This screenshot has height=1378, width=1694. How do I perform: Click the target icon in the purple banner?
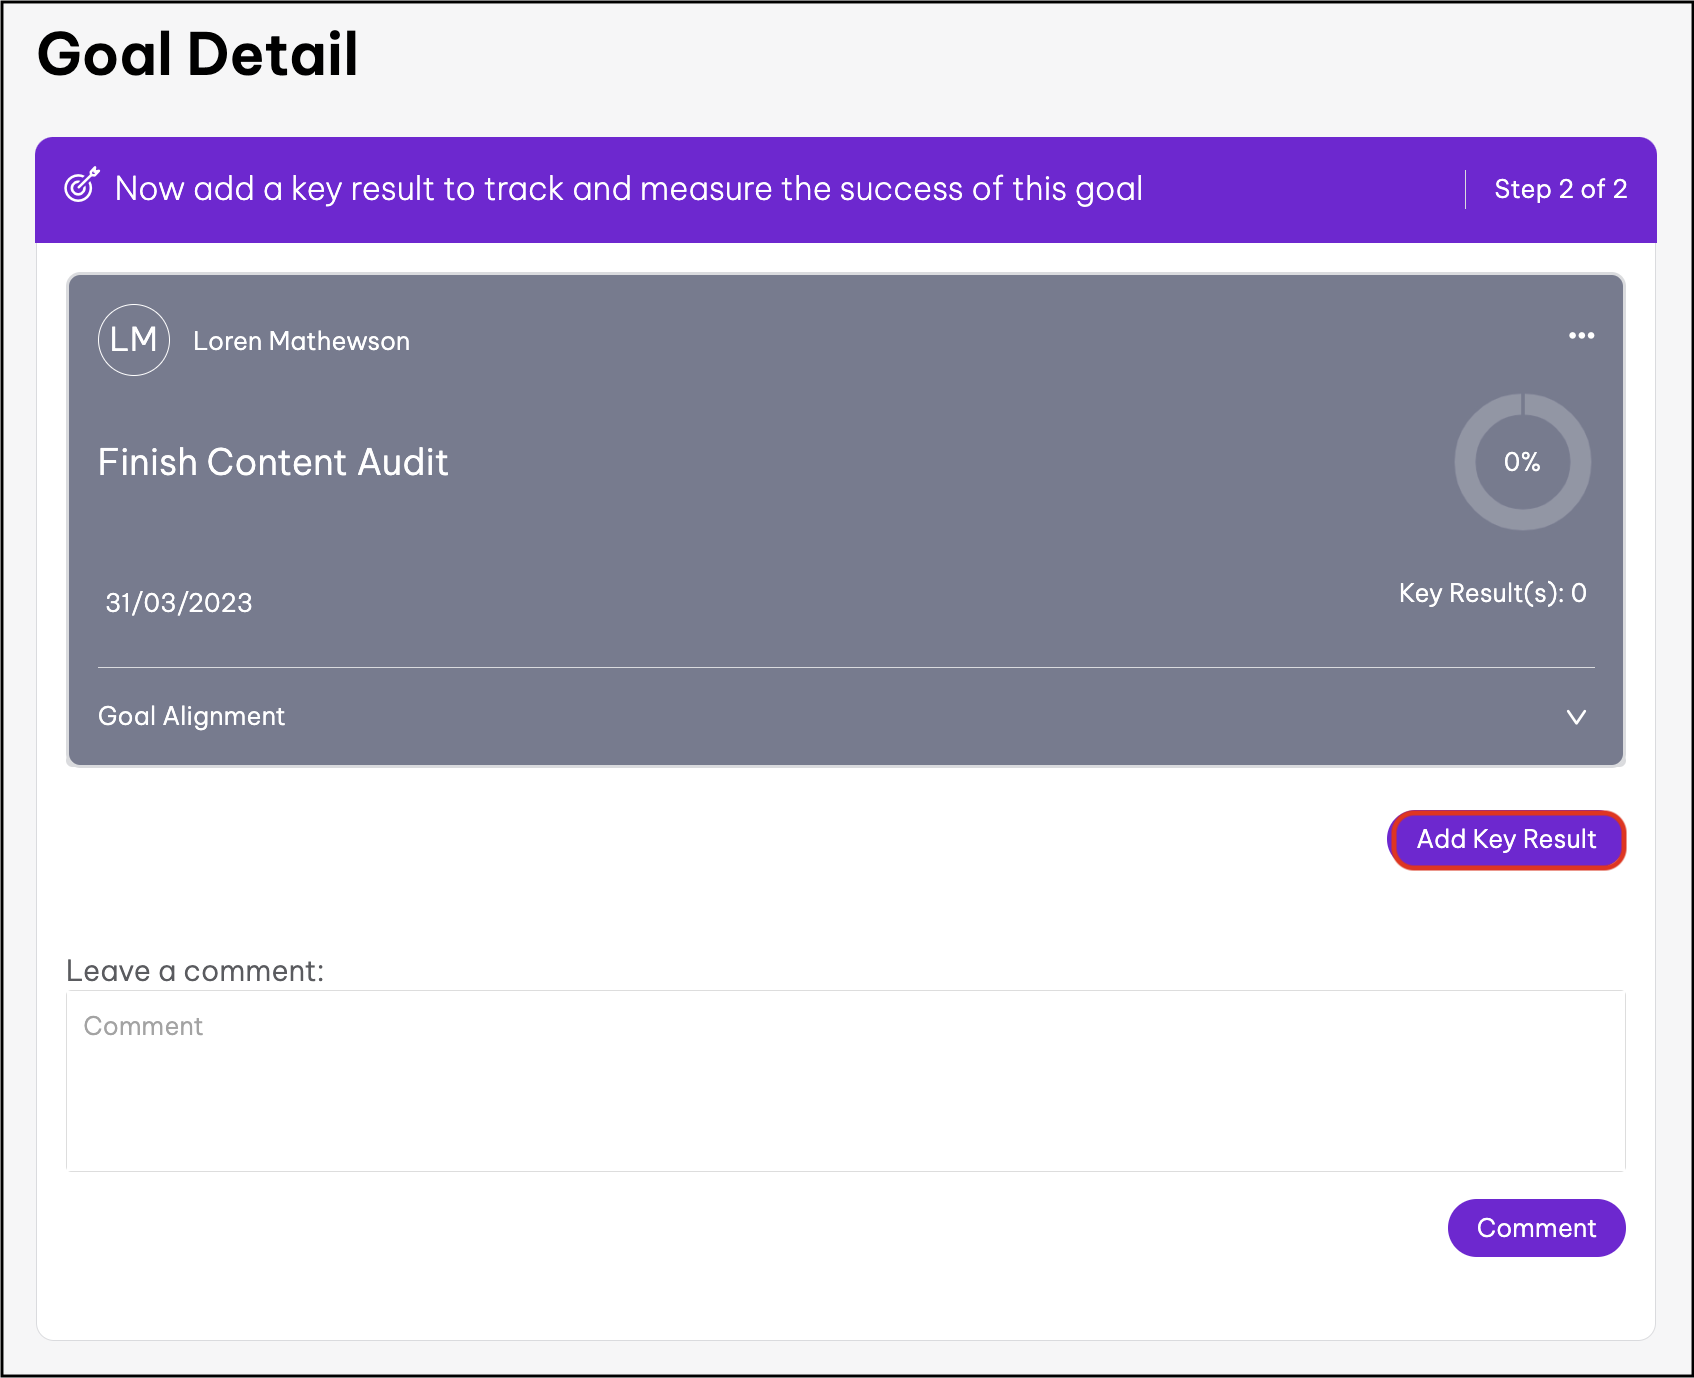point(81,186)
